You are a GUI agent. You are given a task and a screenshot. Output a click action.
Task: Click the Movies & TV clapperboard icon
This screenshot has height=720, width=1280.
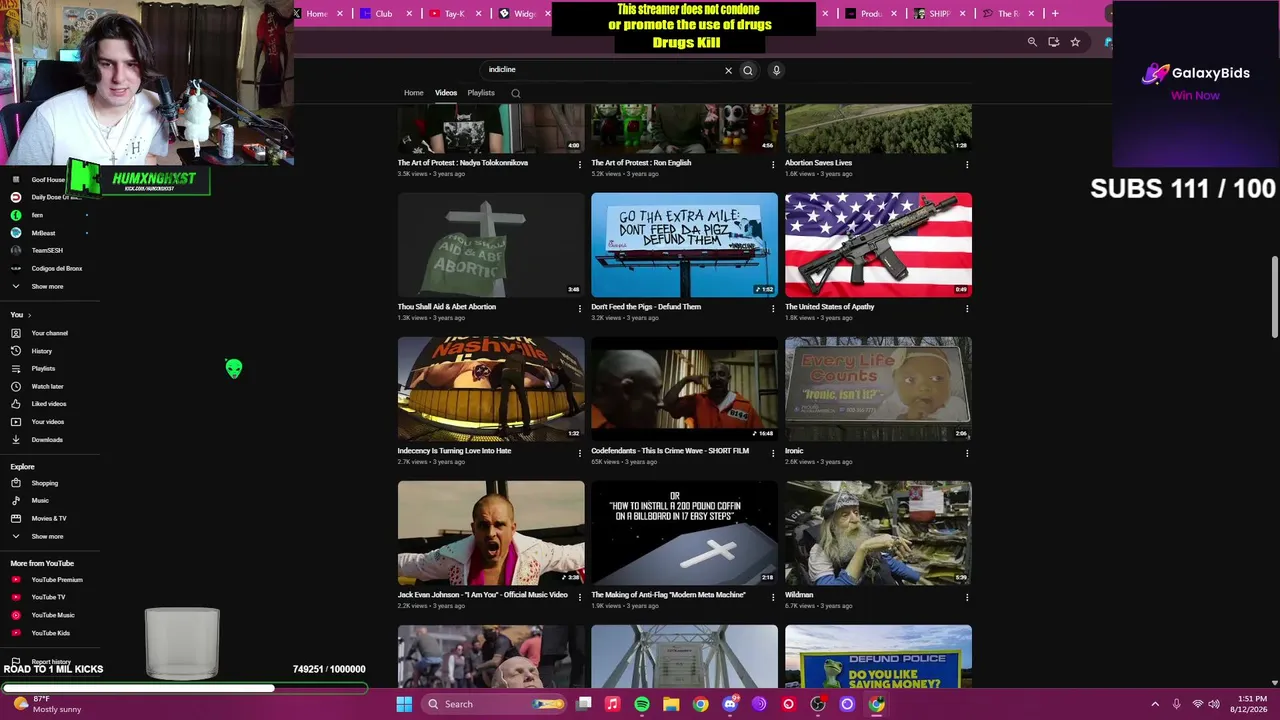coord(16,518)
